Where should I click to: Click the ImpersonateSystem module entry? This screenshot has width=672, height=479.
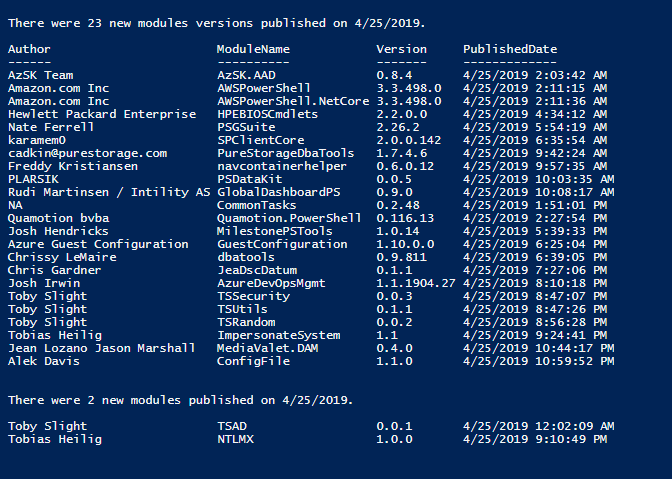(279, 335)
